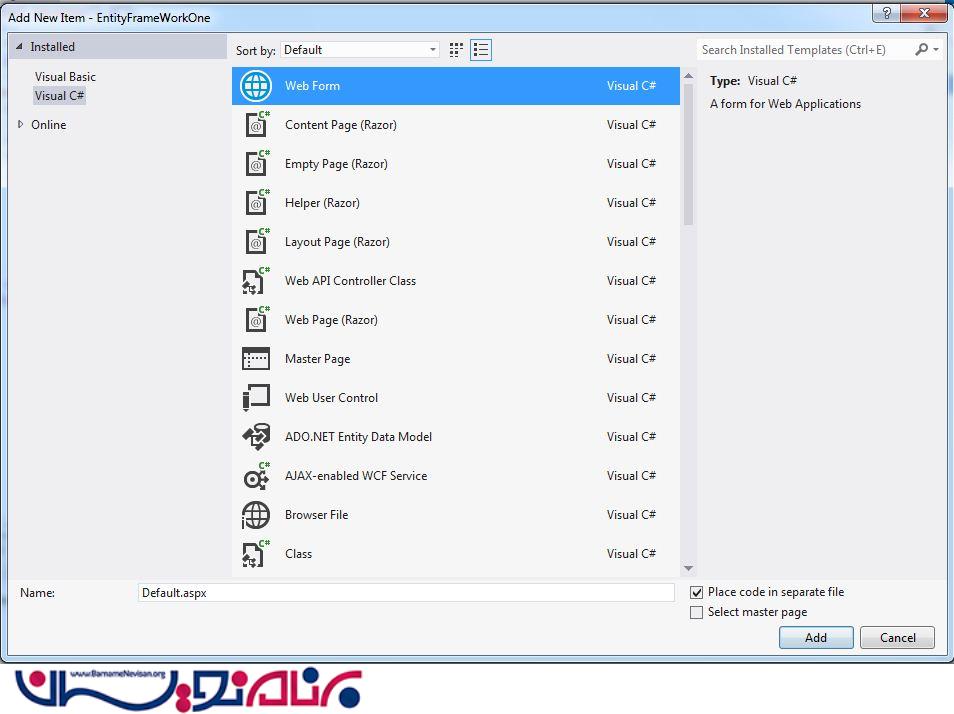This screenshot has width=954, height=714.
Task: Click Visual C# label in Master Page row
Action: click(x=631, y=359)
